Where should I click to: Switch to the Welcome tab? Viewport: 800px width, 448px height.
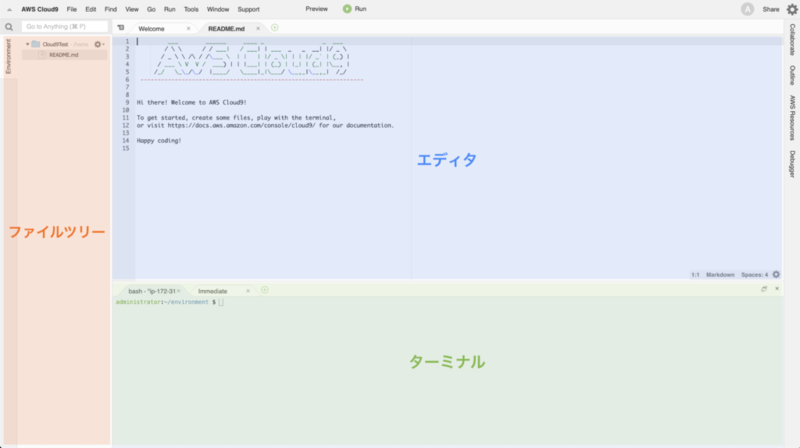(x=152, y=29)
